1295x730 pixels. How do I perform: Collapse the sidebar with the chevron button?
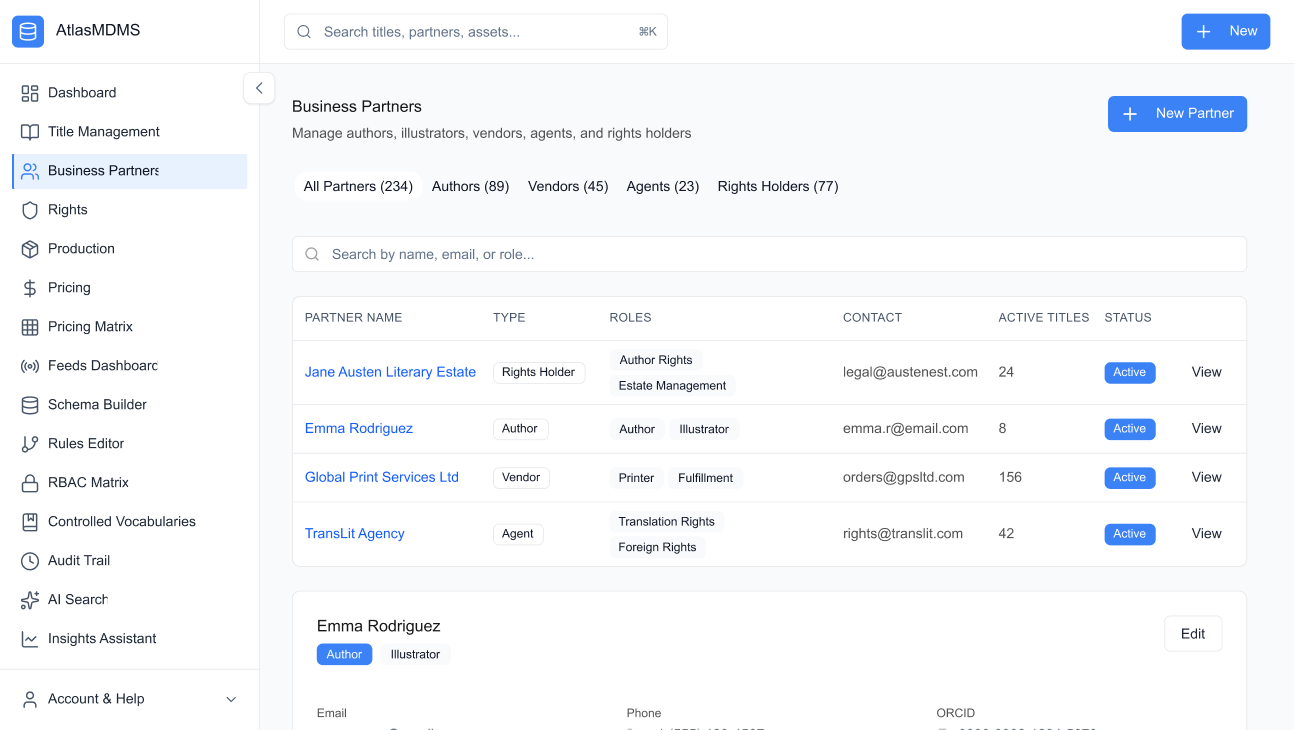coord(259,88)
